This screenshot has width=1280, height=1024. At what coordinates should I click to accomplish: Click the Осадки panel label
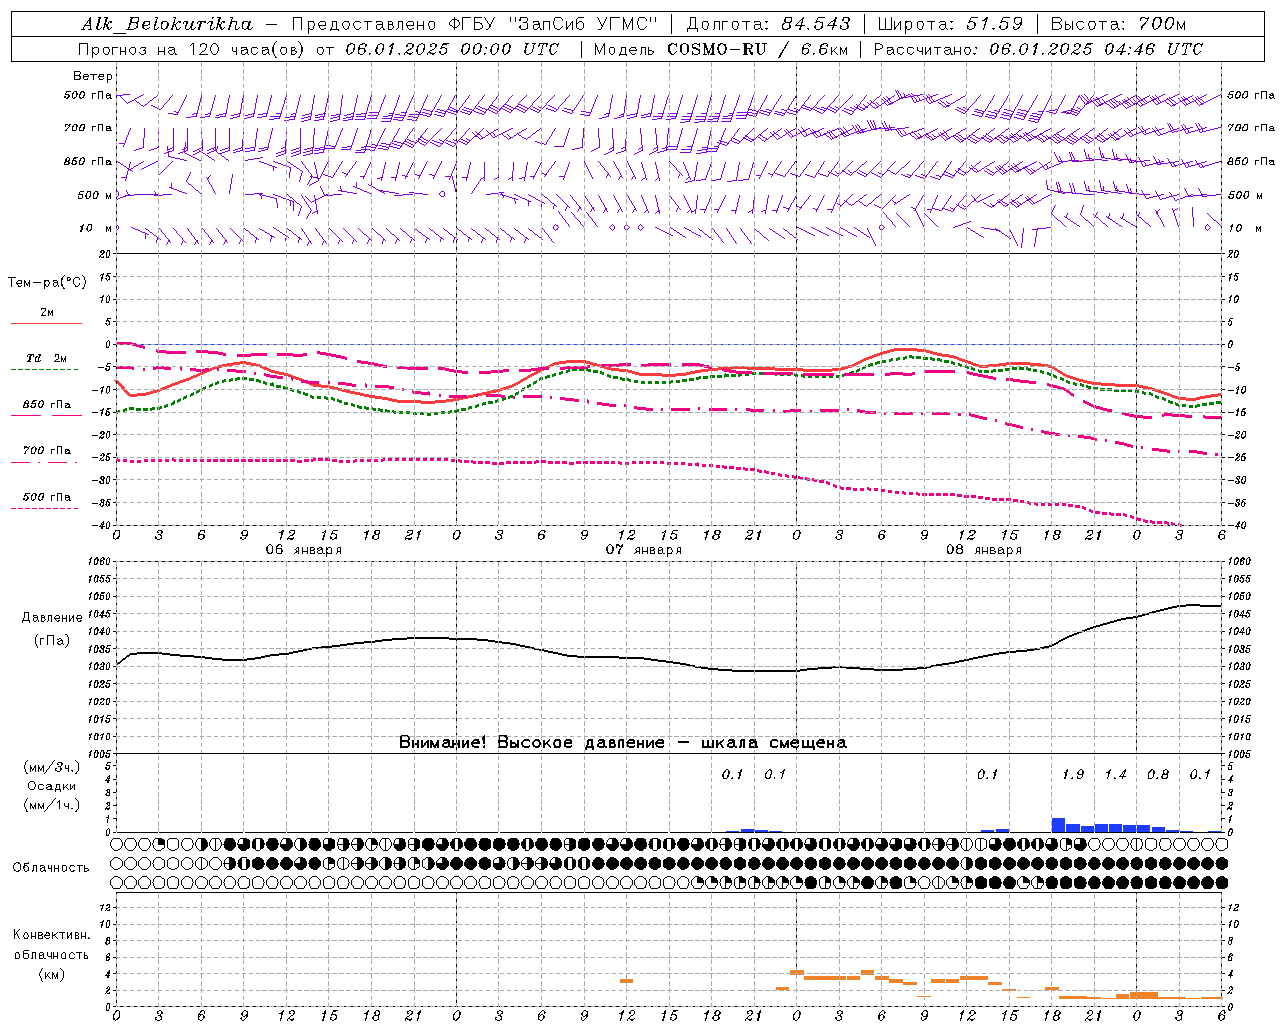coord(51,786)
